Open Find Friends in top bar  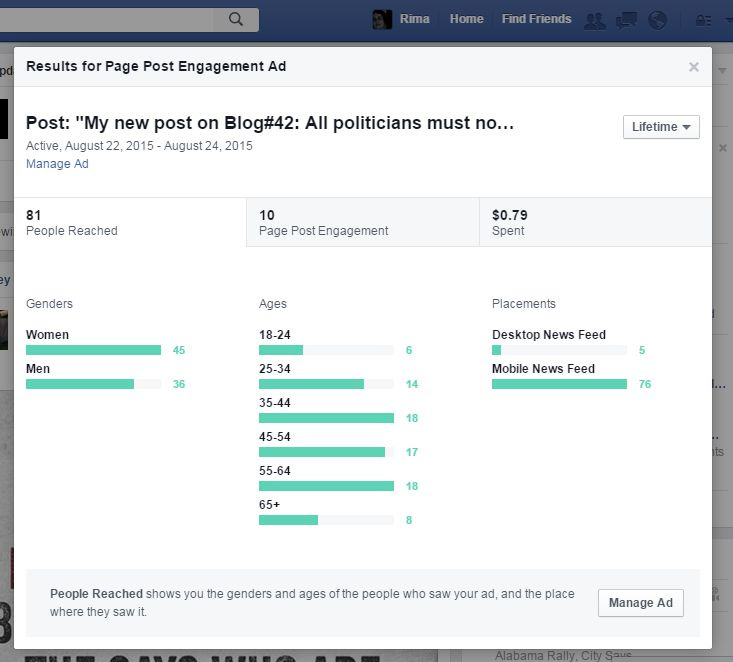pos(537,19)
